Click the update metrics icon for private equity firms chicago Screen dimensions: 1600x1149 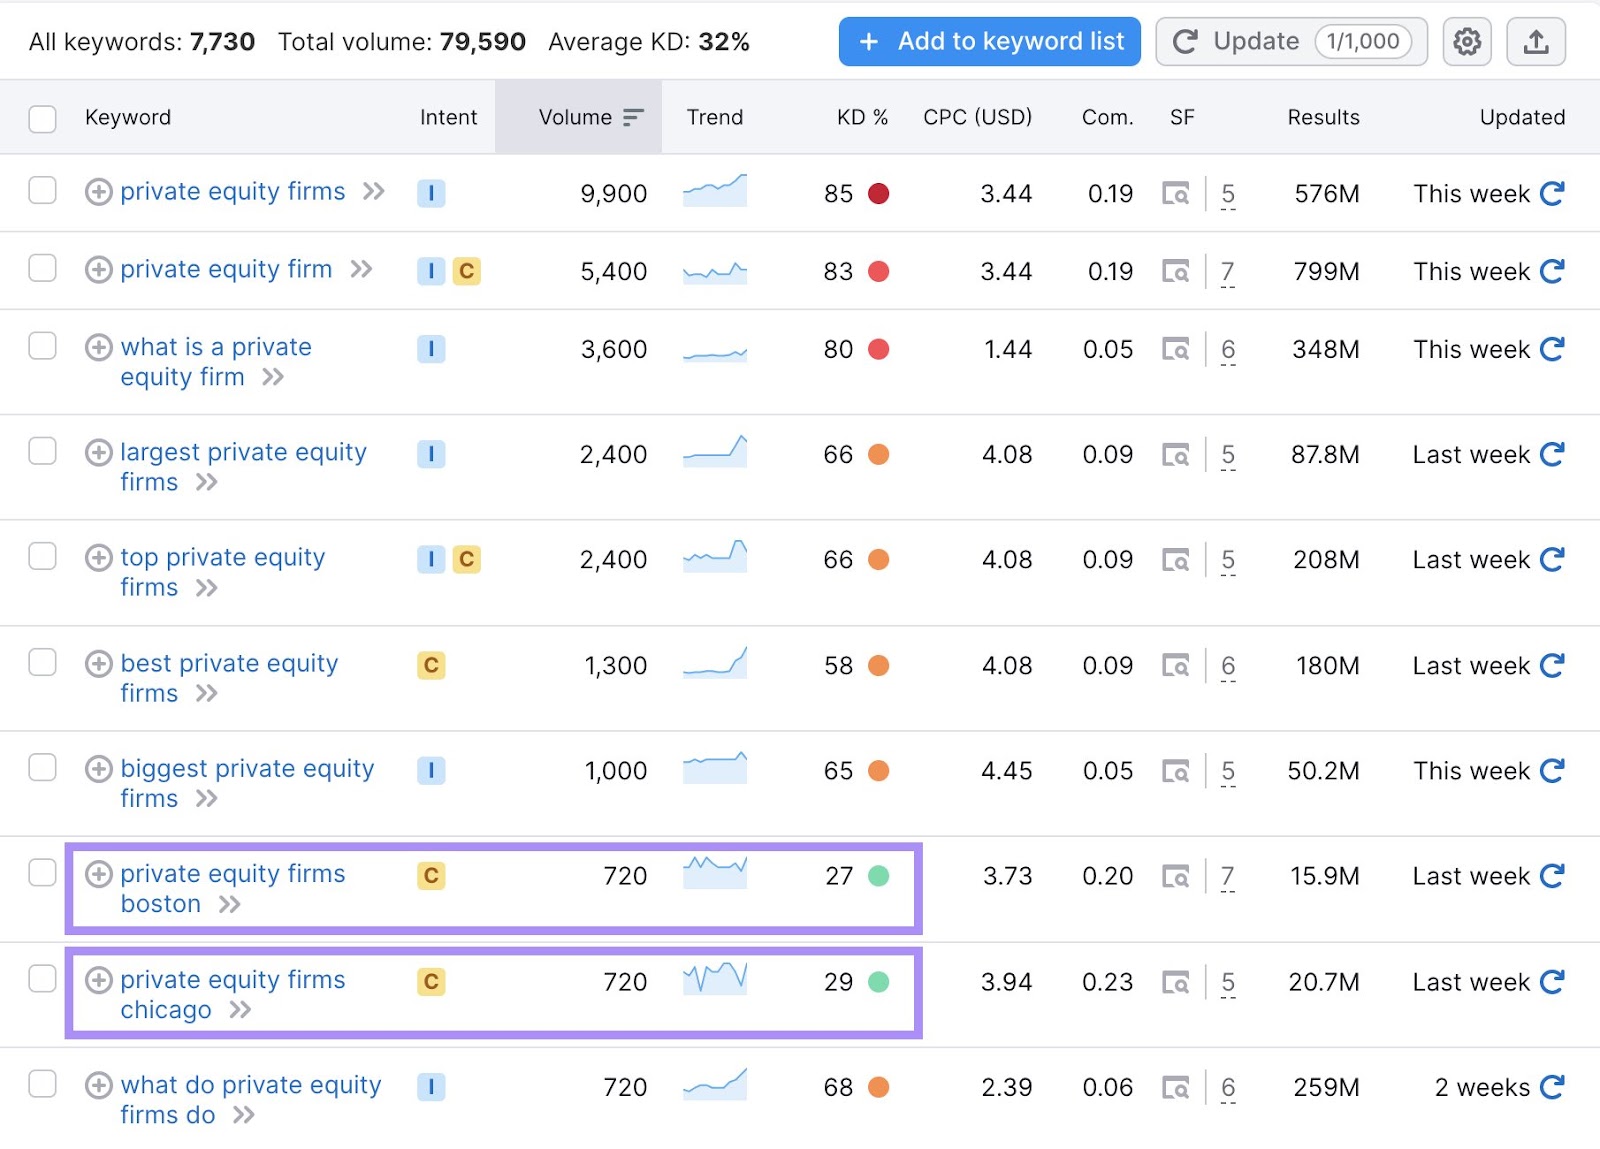tap(1552, 982)
